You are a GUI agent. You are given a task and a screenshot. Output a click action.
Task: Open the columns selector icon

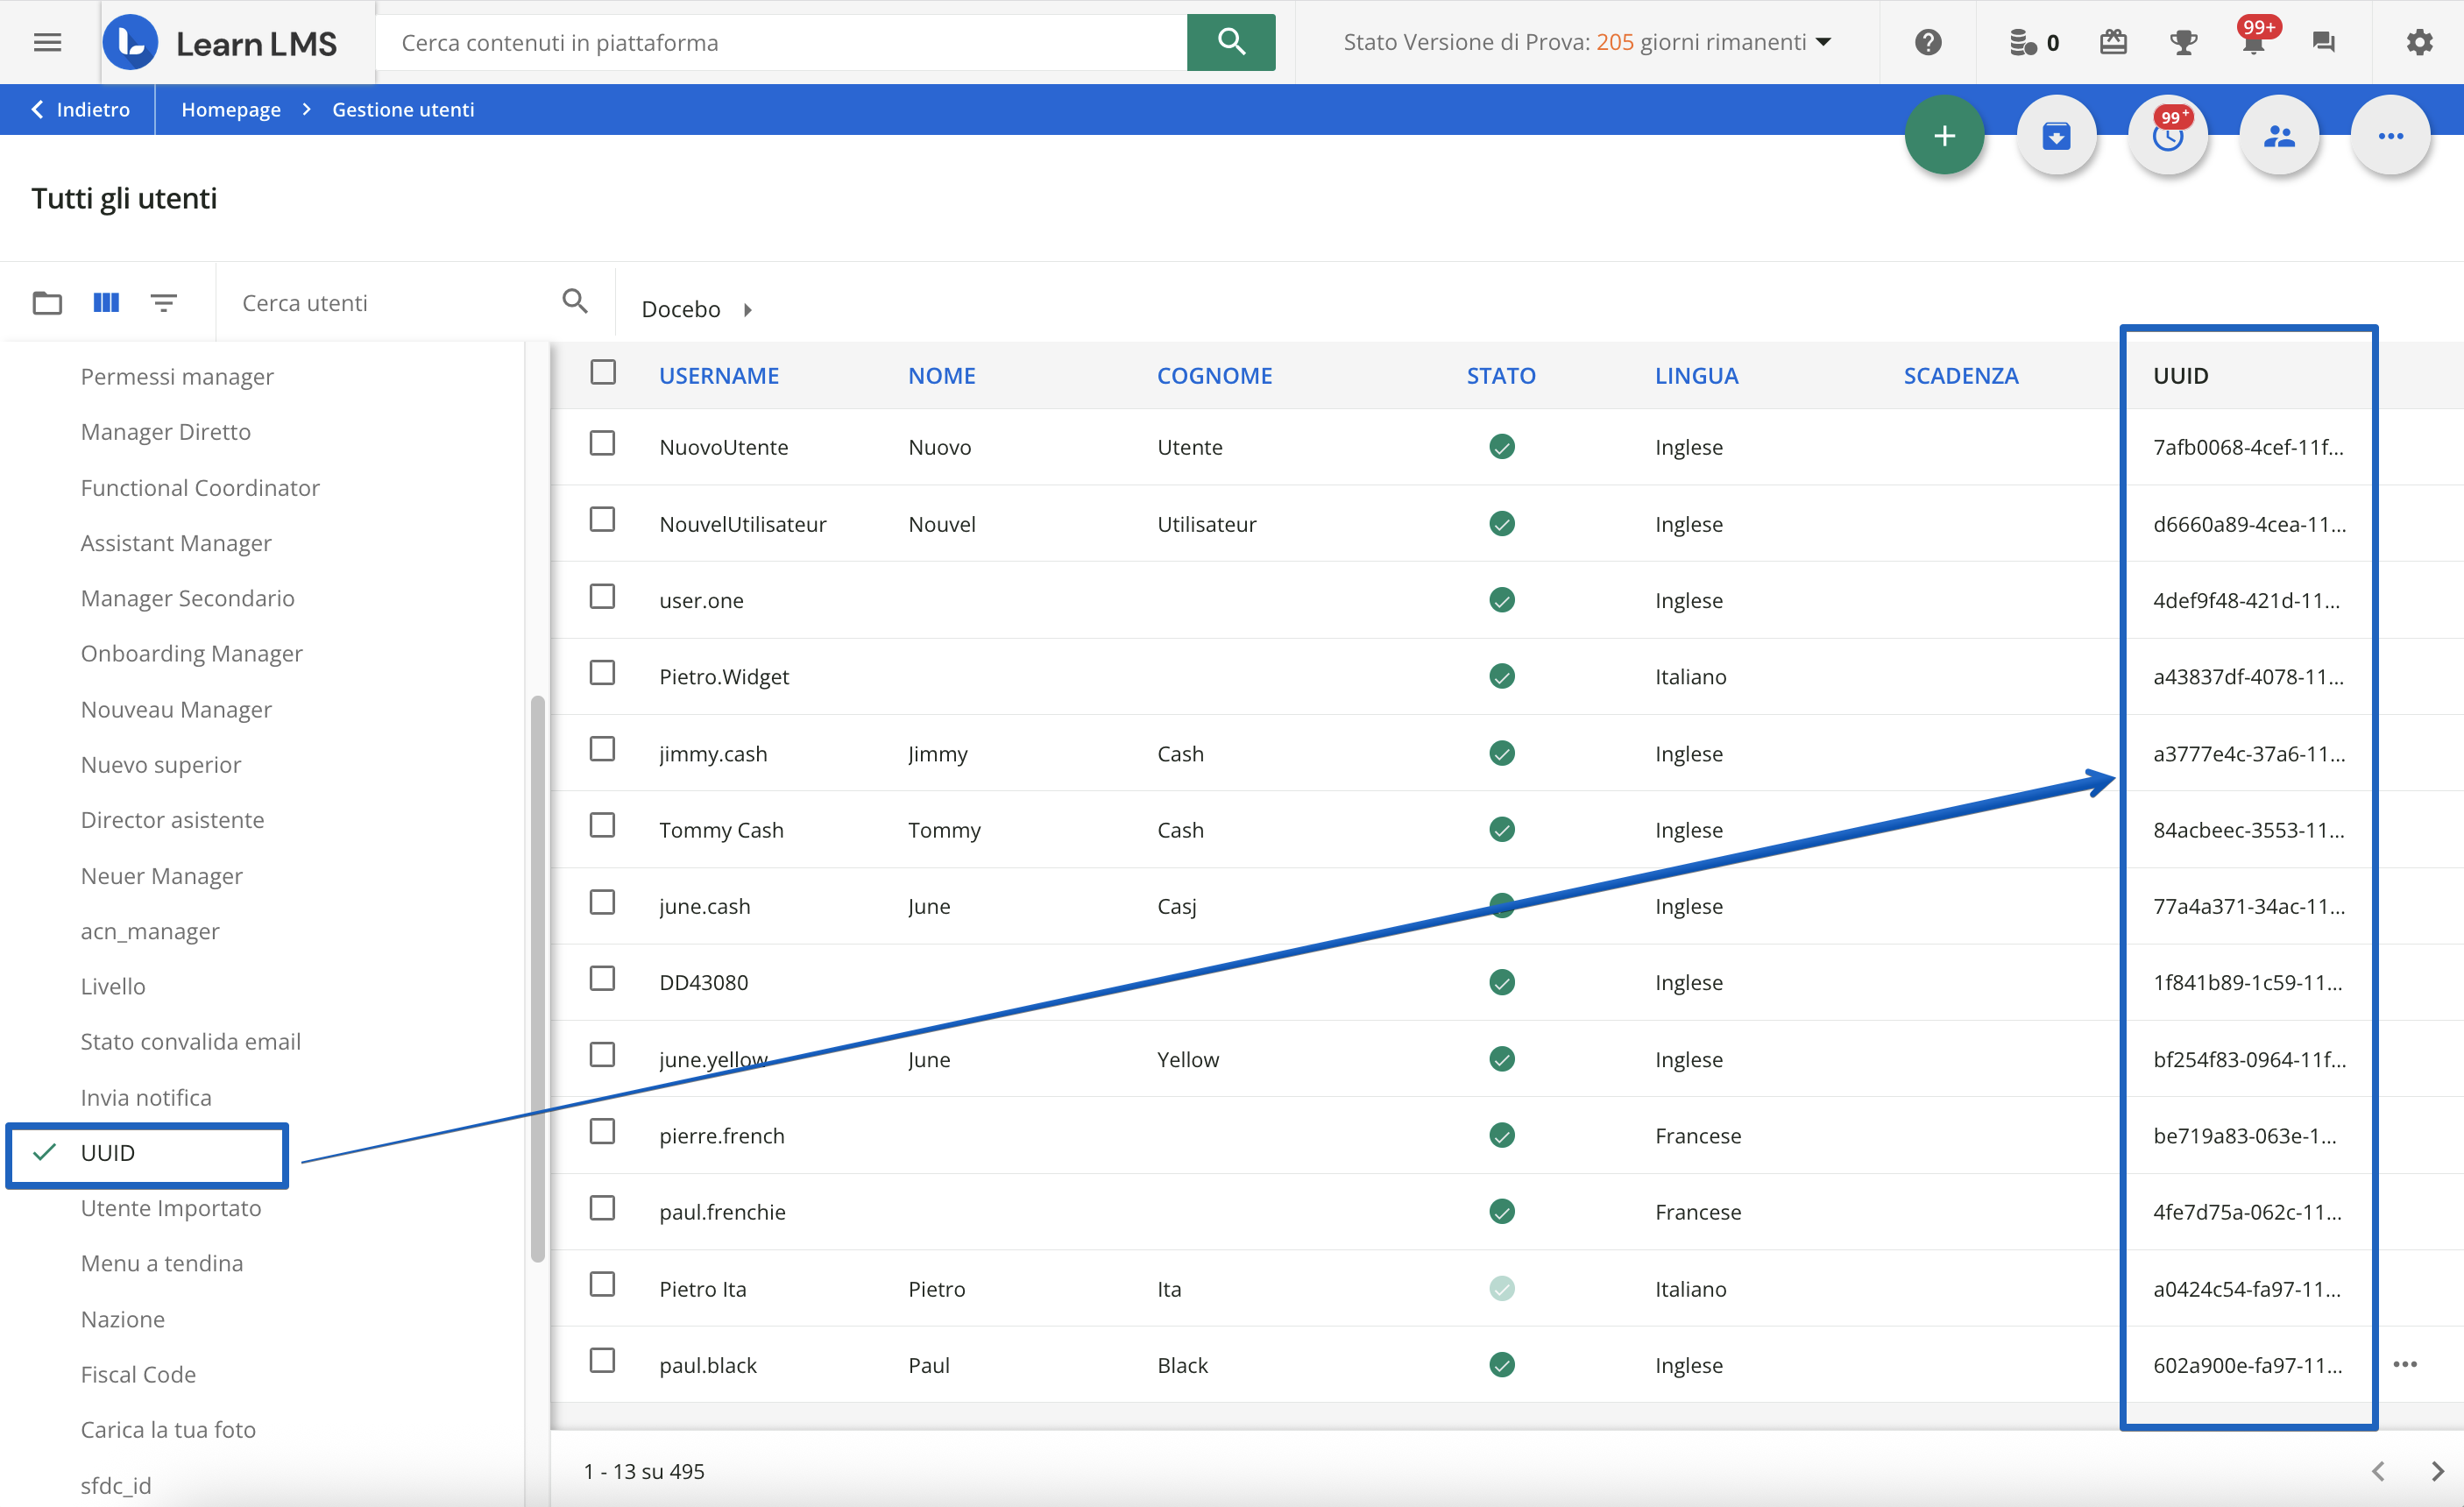point(106,302)
